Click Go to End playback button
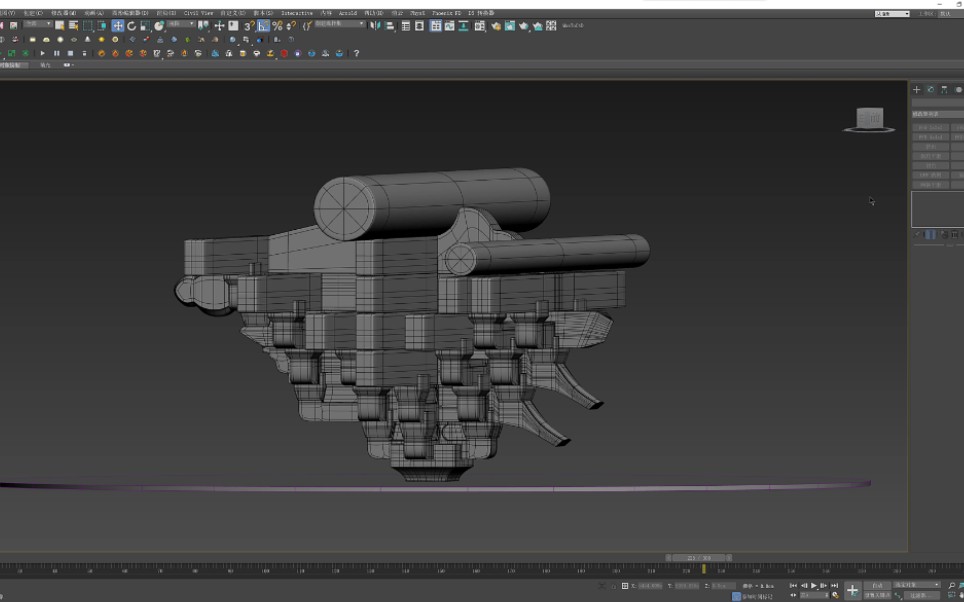 click(x=834, y=585)
